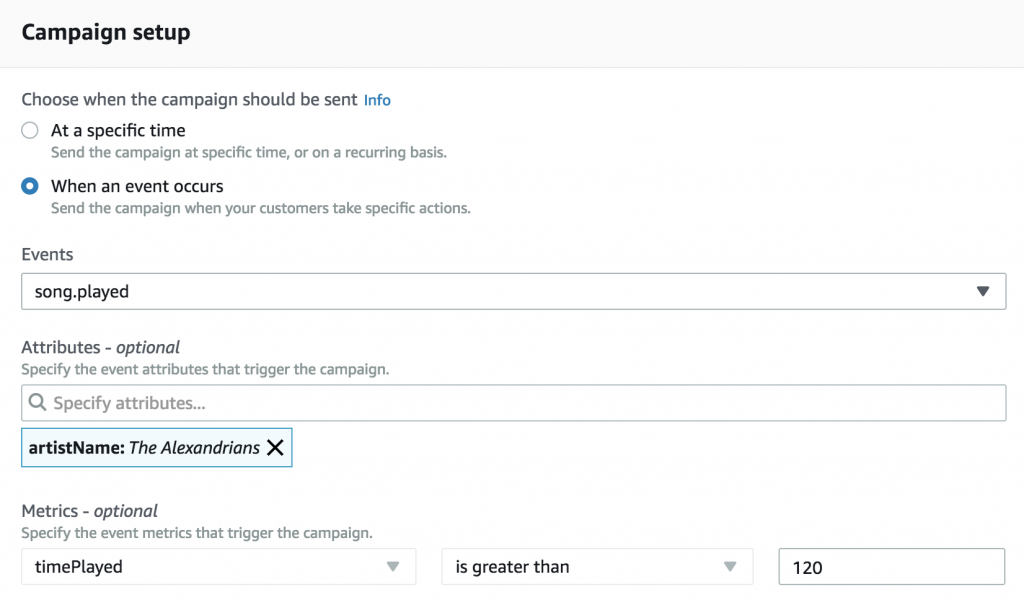Click the metric value field containing 120

(890, 567)
